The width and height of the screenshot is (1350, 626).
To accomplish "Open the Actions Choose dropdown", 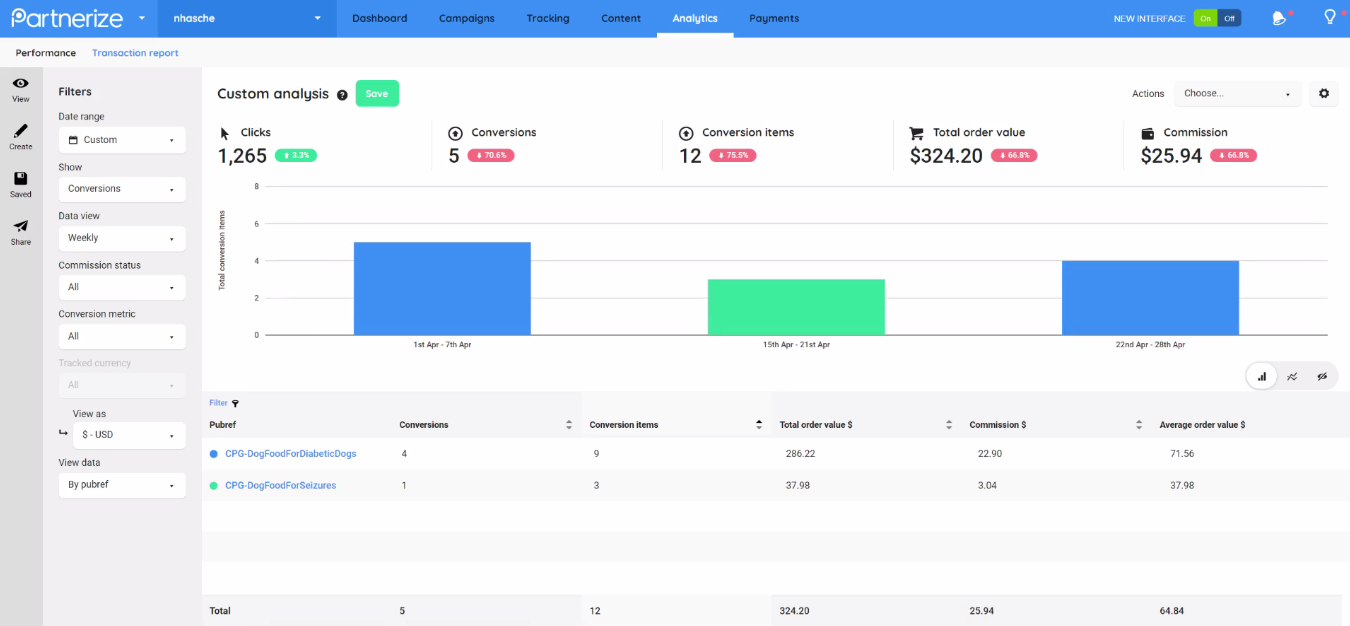I will pyautogui.click(x=1238, y=93).
